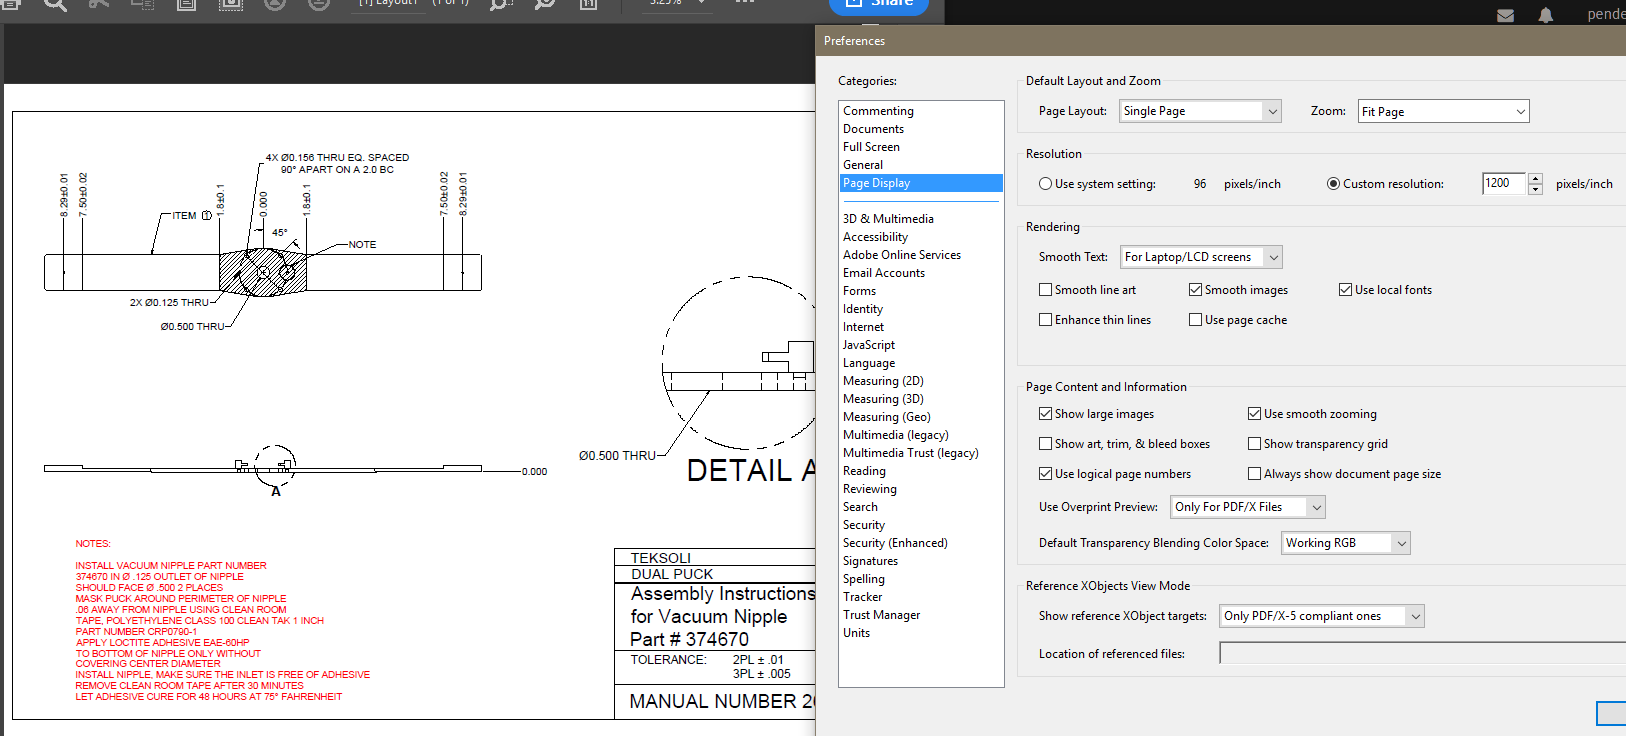Open the Smooth Text dropdown
Image resolution: width=1626 pixels, height=736 pixels.
click(1200, 257)
